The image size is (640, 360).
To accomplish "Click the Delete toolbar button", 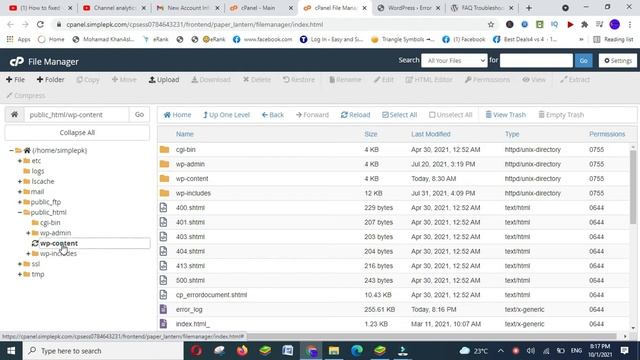I will pos(257,80).
